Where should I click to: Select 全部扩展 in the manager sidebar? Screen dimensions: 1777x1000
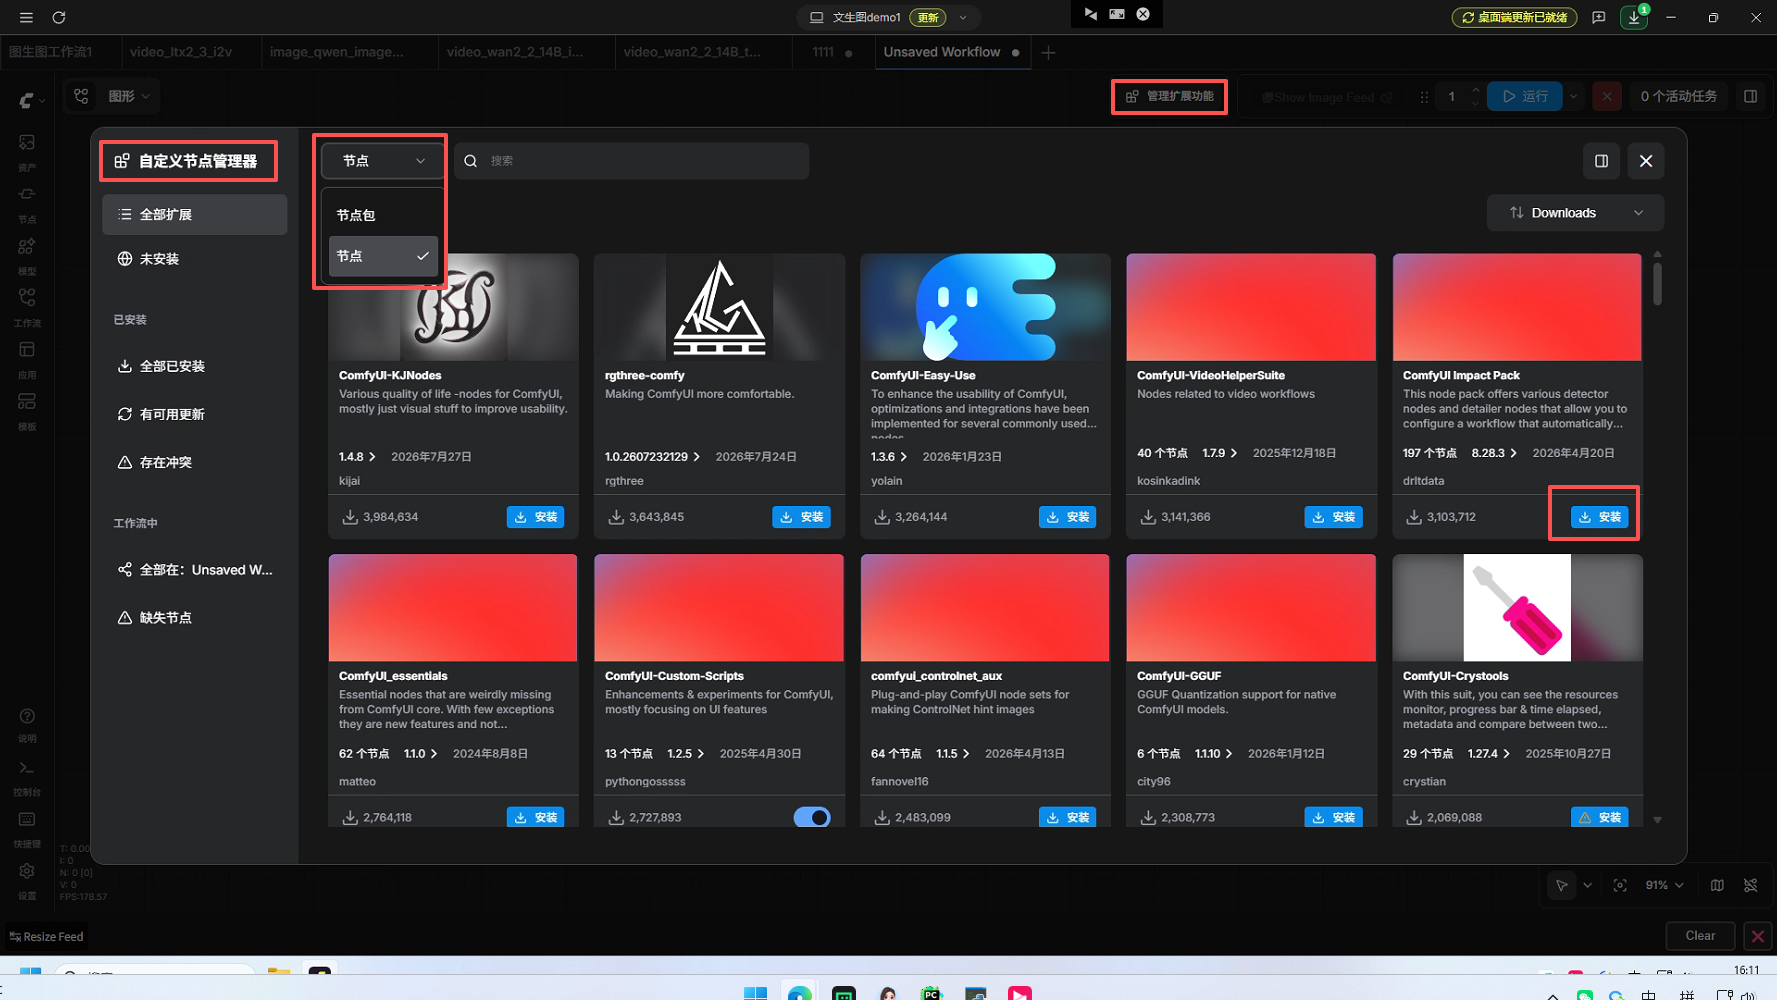pos(195,214)
